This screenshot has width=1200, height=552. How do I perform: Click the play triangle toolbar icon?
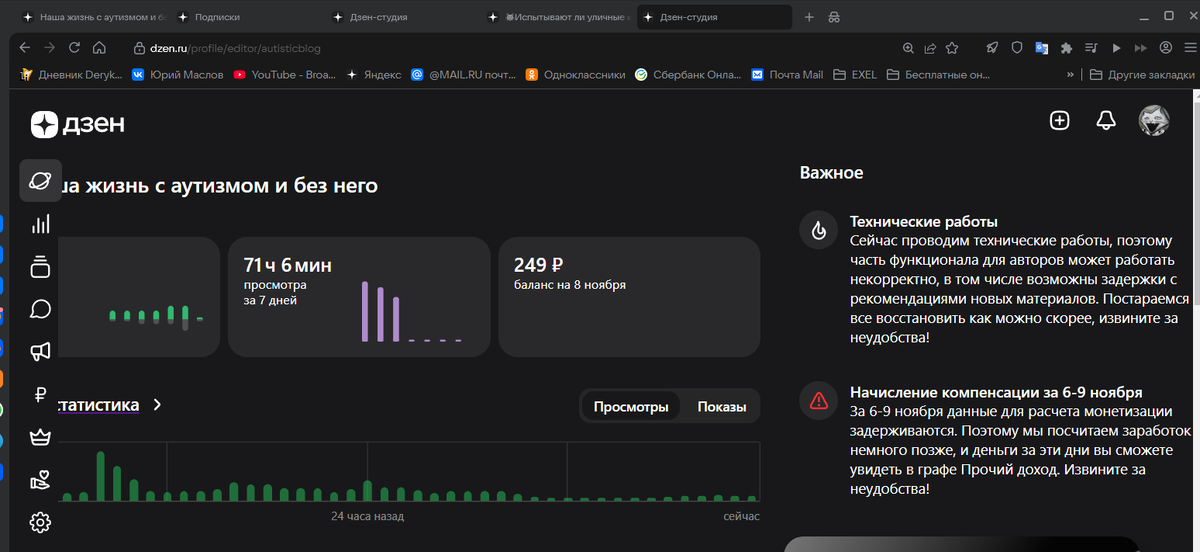click(1116, 48)
